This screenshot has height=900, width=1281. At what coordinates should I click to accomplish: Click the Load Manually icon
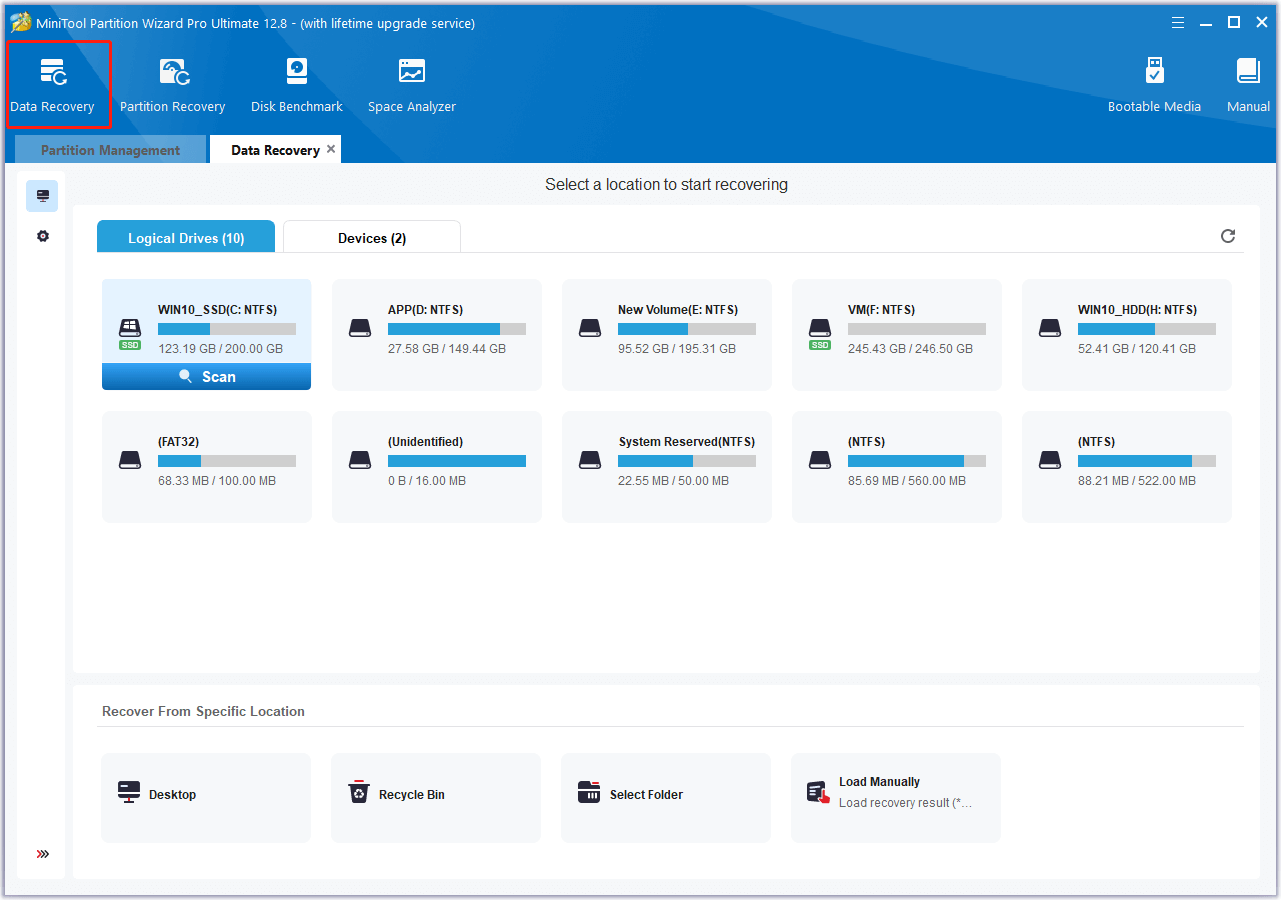(818, 793)
